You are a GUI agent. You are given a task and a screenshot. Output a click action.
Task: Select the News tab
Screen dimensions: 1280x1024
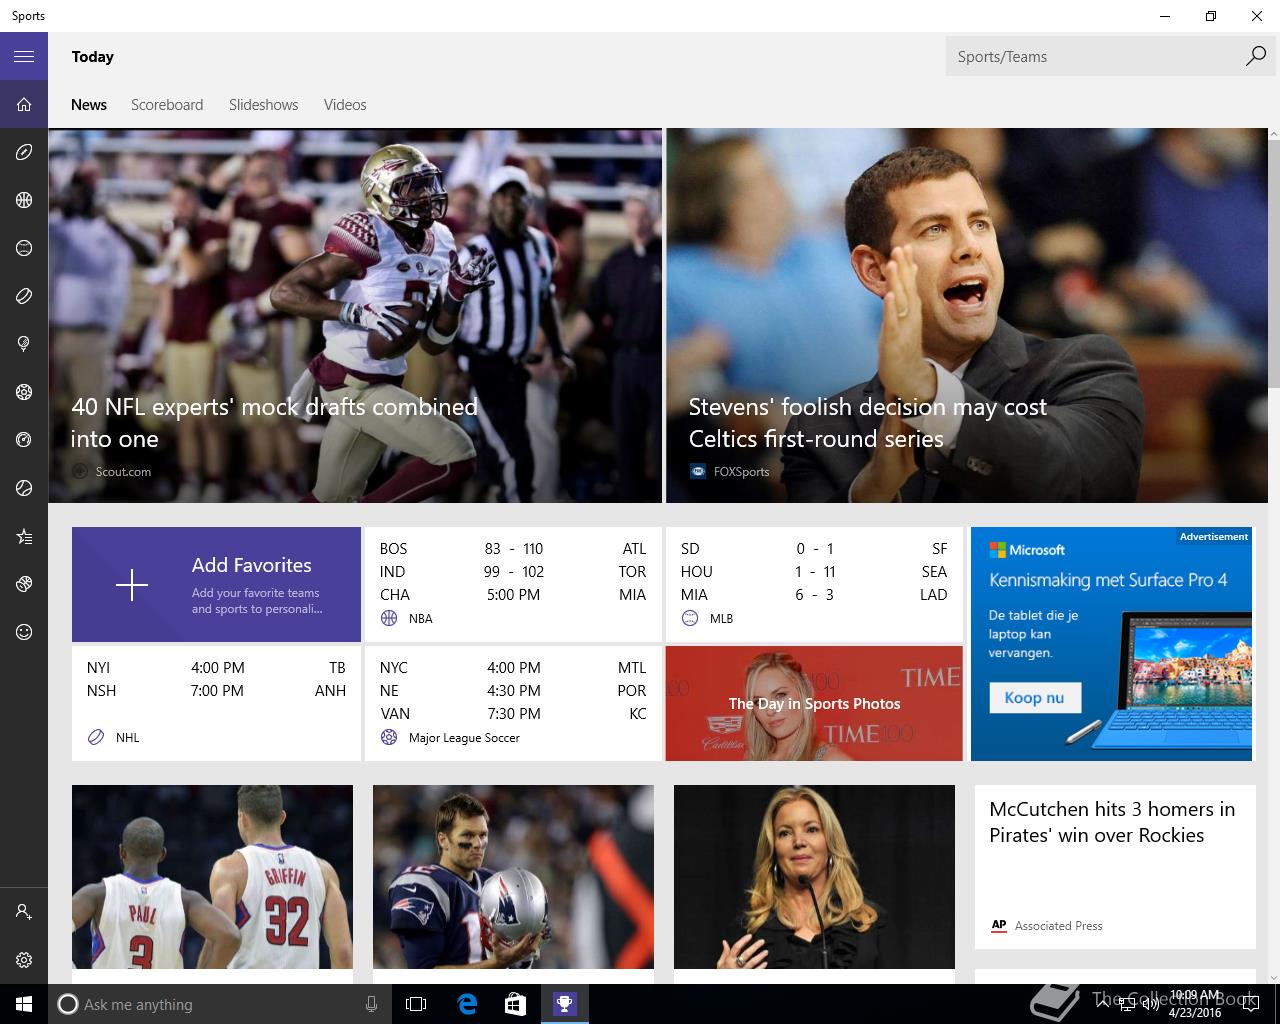tap(89, 104)
